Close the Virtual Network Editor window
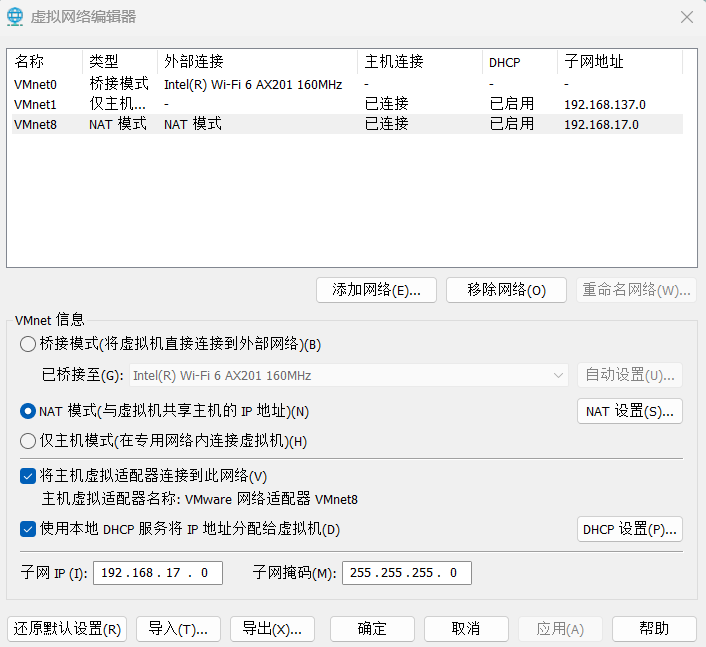The height and width of the screenshot is (647, 706). 686,16
